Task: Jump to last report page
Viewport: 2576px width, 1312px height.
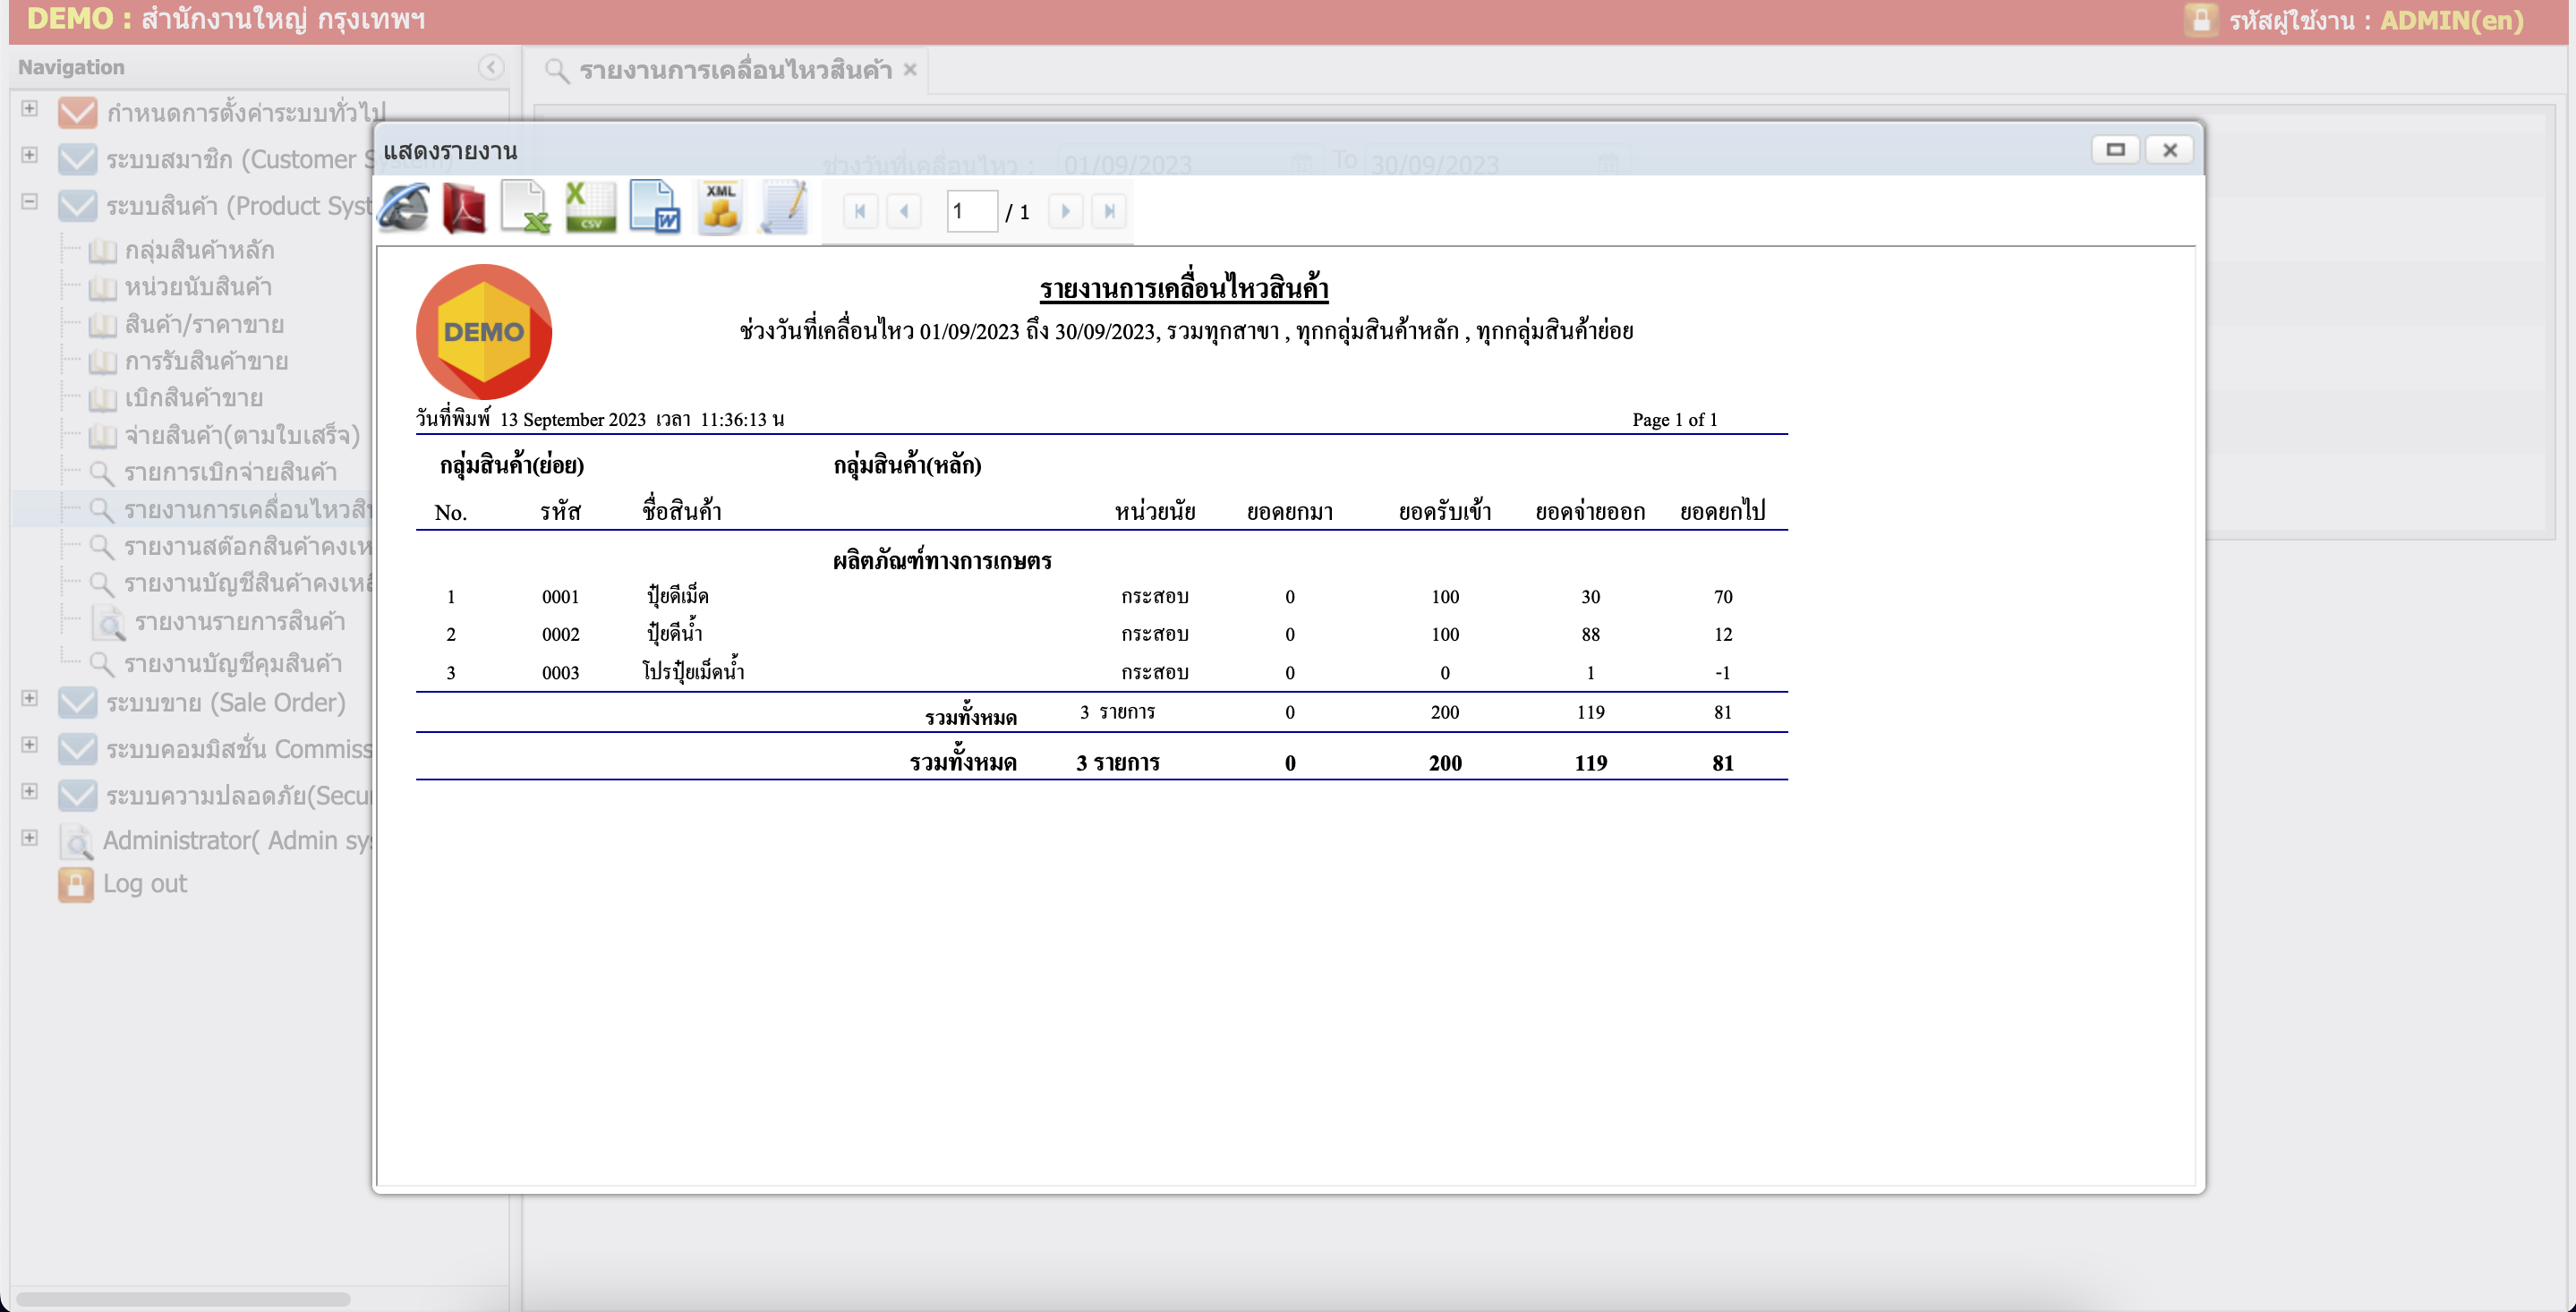Action: click(x=1109, y=211)
